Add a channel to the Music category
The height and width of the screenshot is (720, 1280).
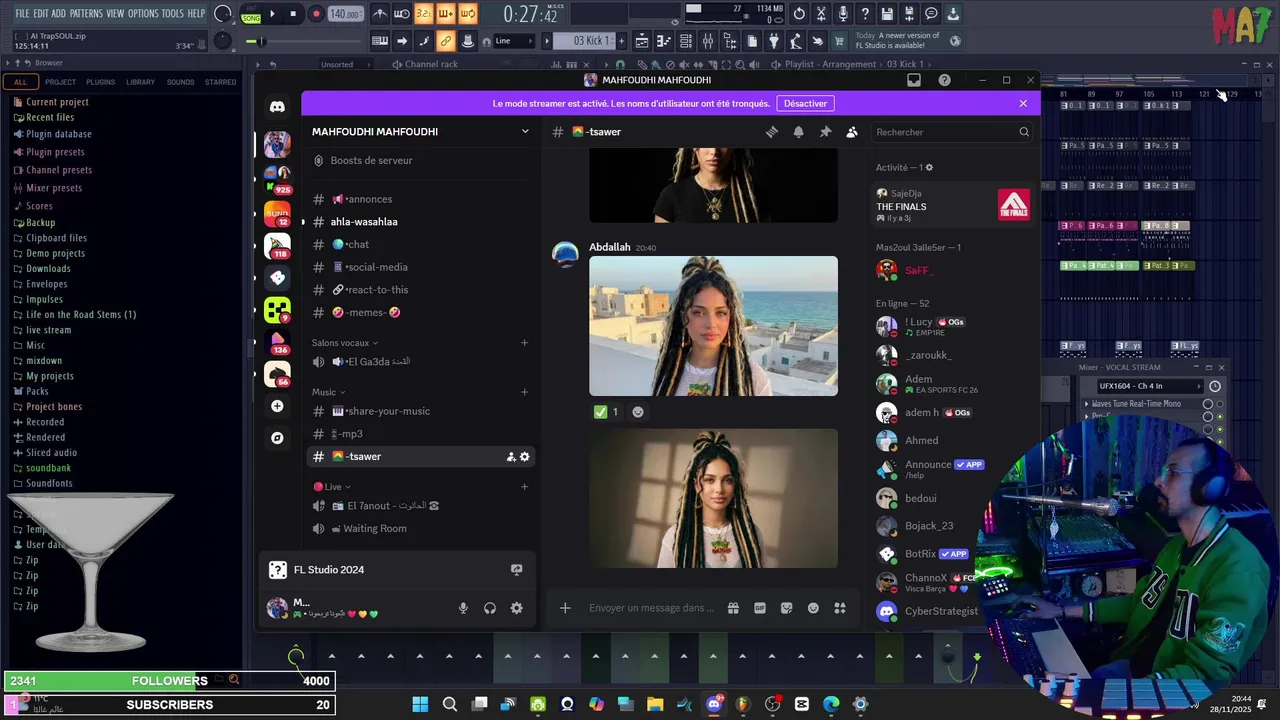pyautogui.click(x=524, y=392)
